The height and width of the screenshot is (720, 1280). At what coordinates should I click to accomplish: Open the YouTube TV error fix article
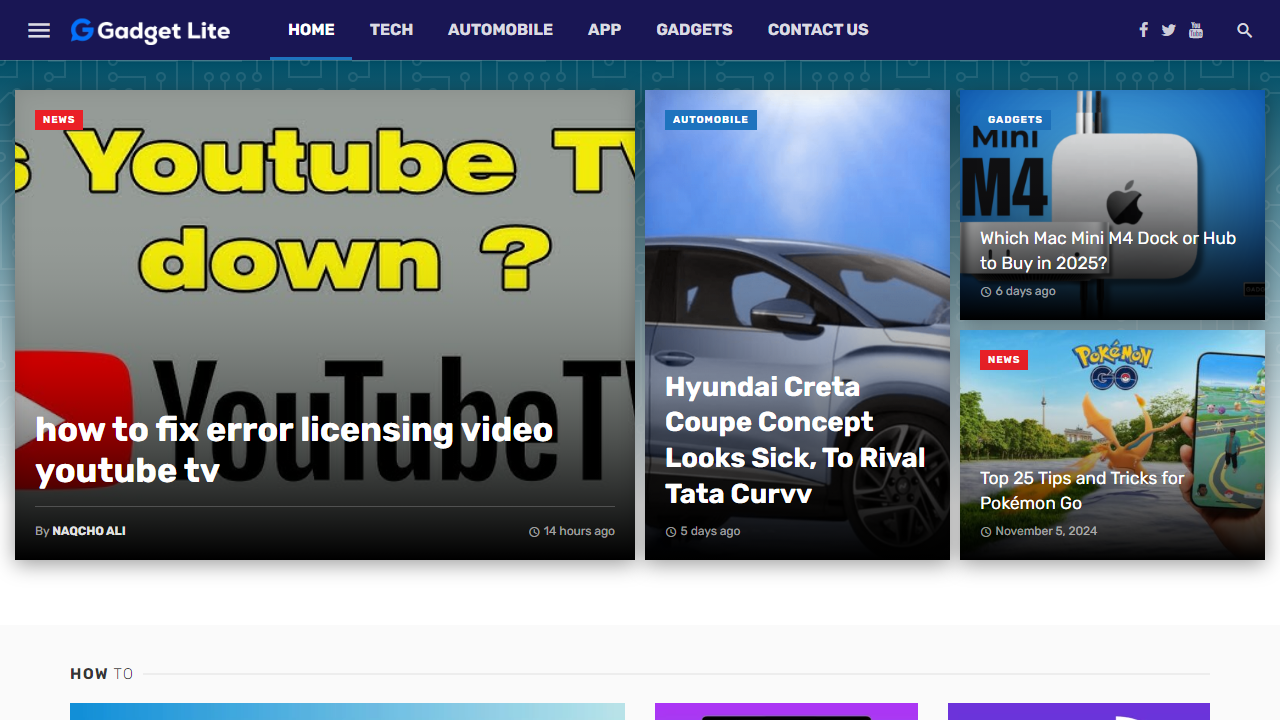click(293, 450)
